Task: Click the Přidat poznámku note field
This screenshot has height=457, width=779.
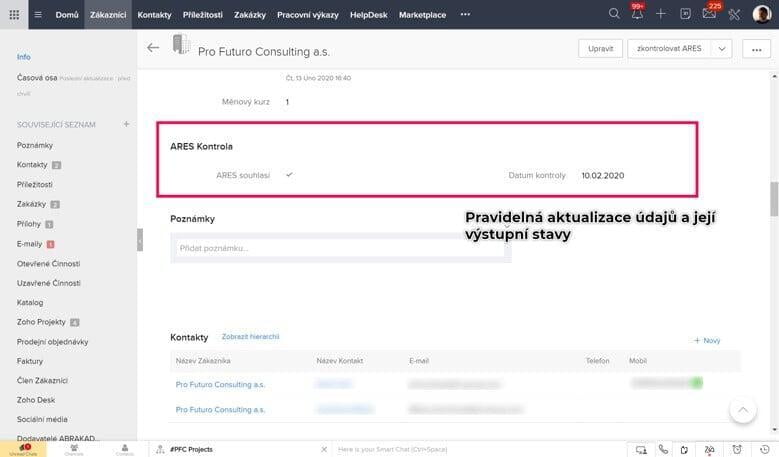Action: [x=340, y=248]
